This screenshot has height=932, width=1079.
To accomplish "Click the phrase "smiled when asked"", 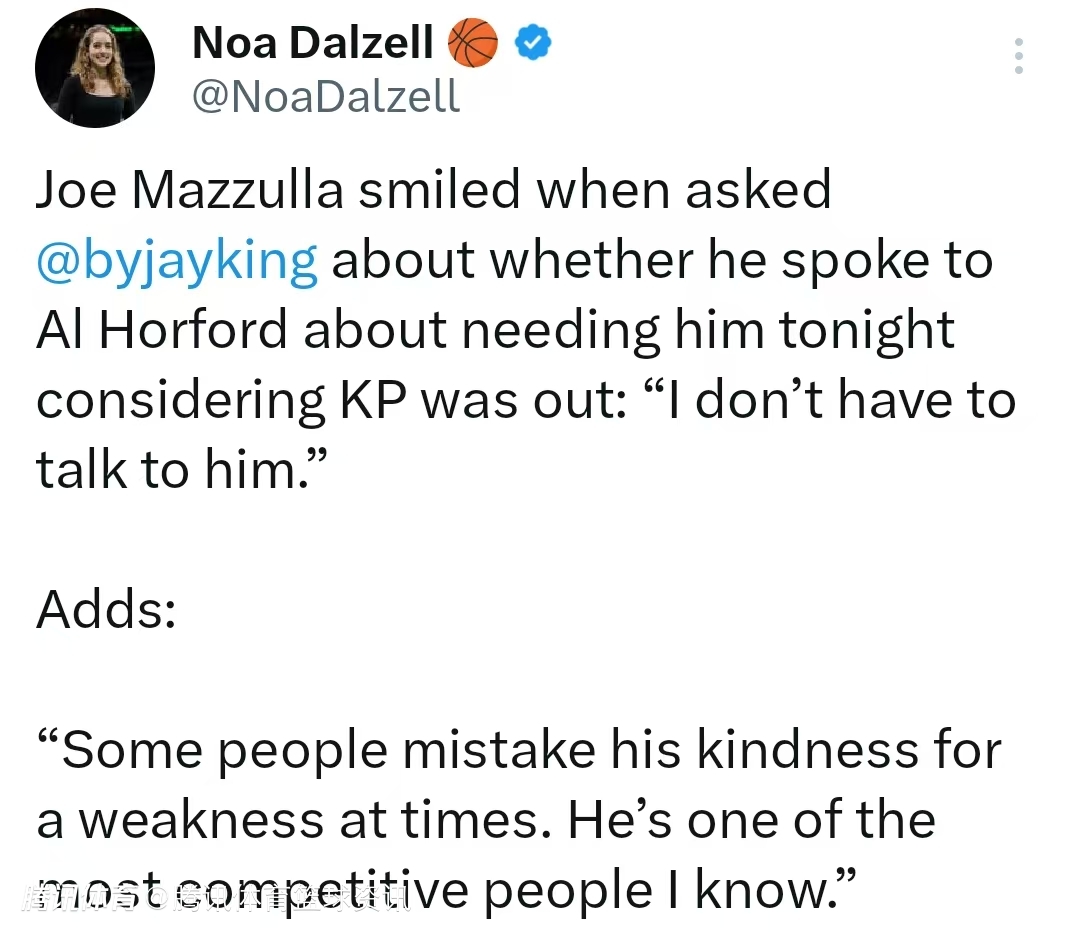I will (x=594, y=190).
